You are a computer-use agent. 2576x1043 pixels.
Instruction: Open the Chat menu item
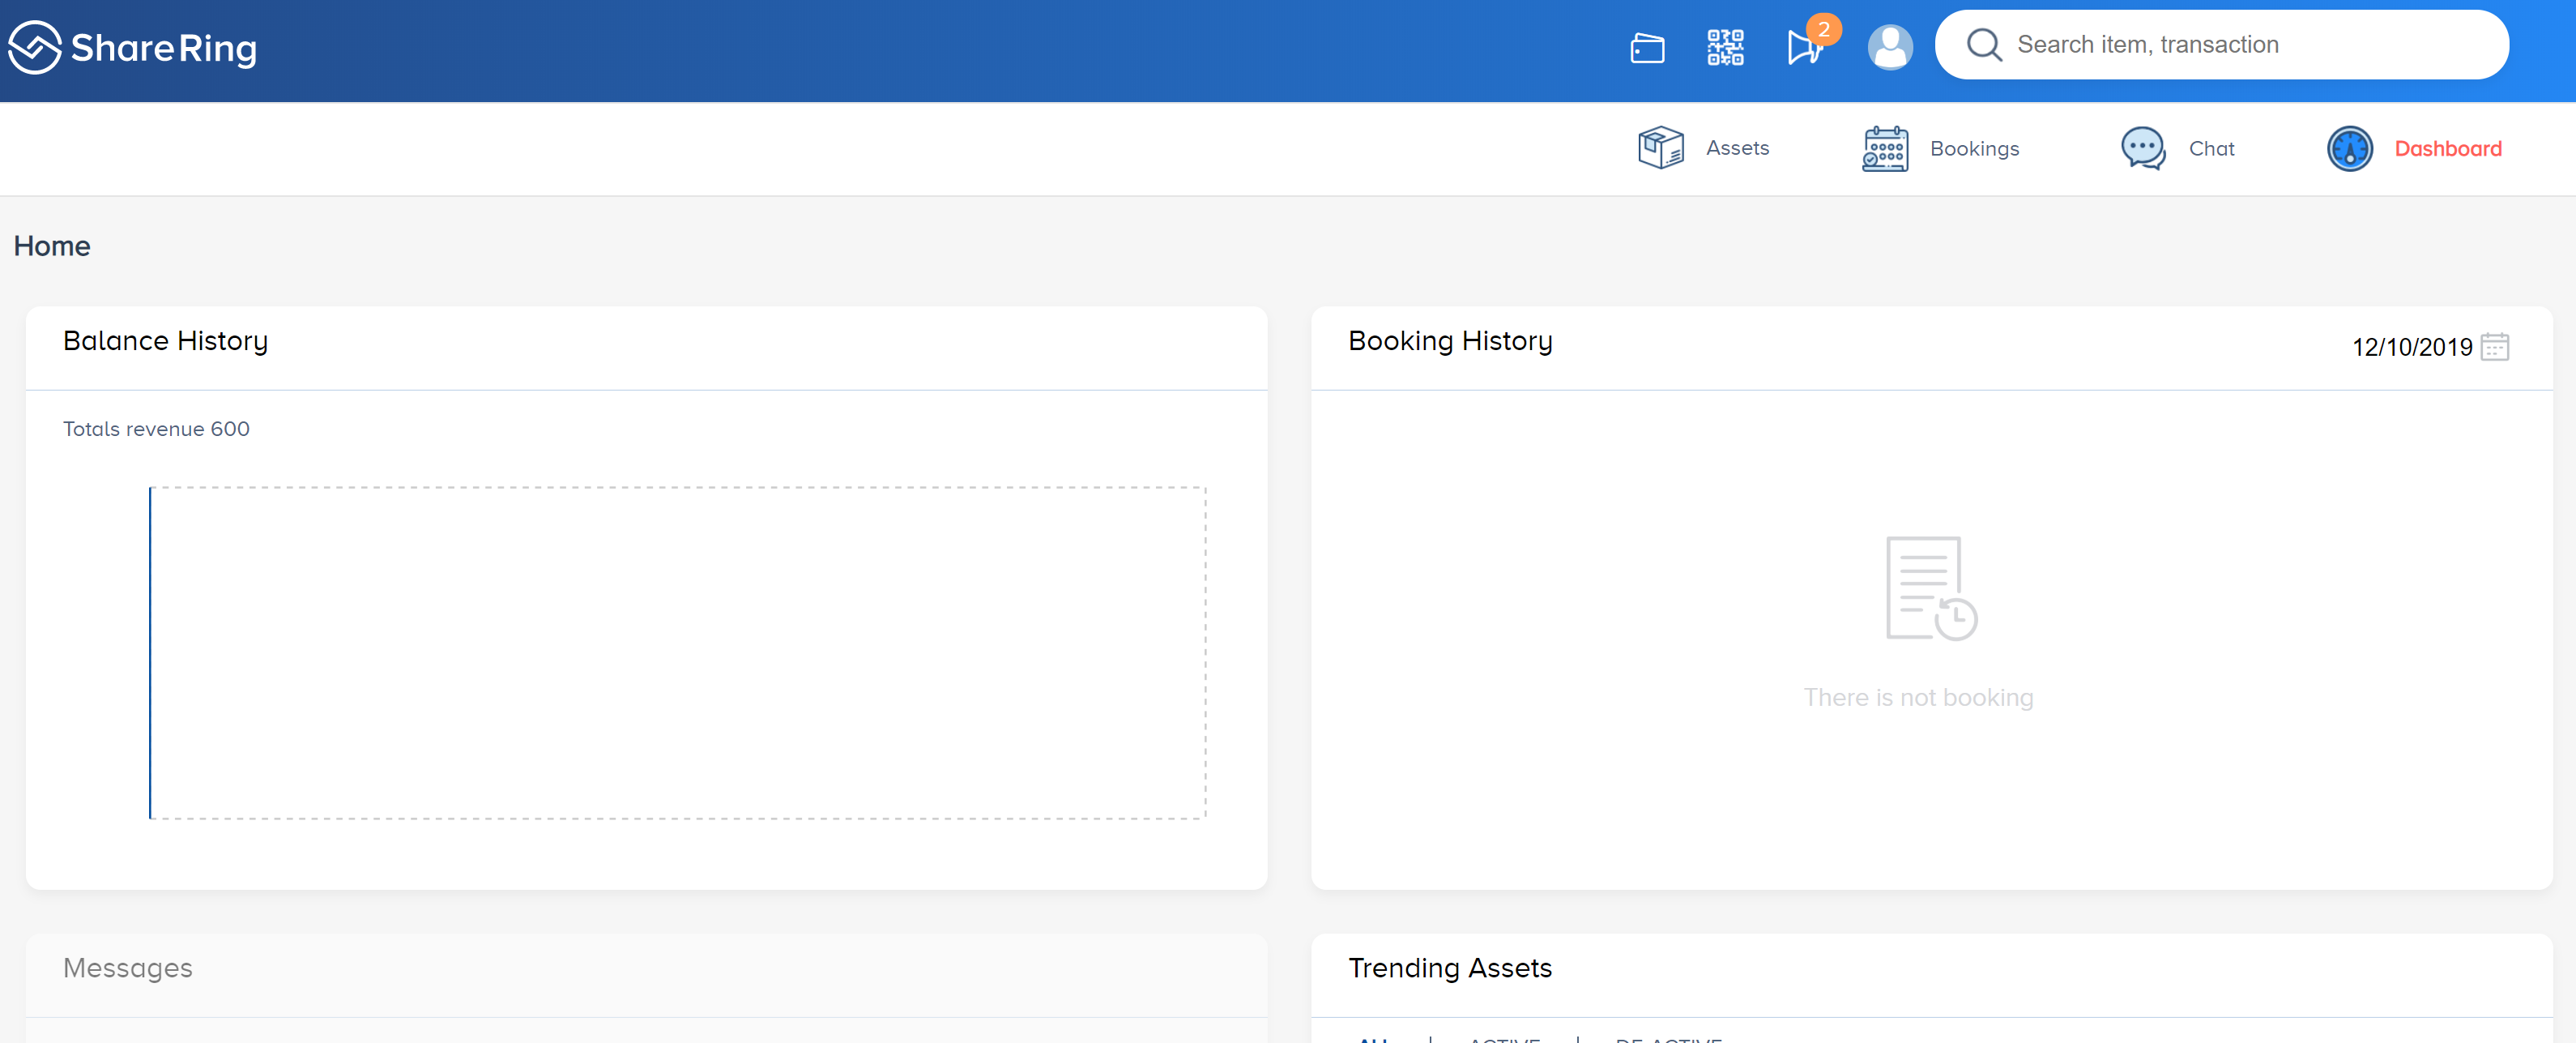[x=2211, y=149]
